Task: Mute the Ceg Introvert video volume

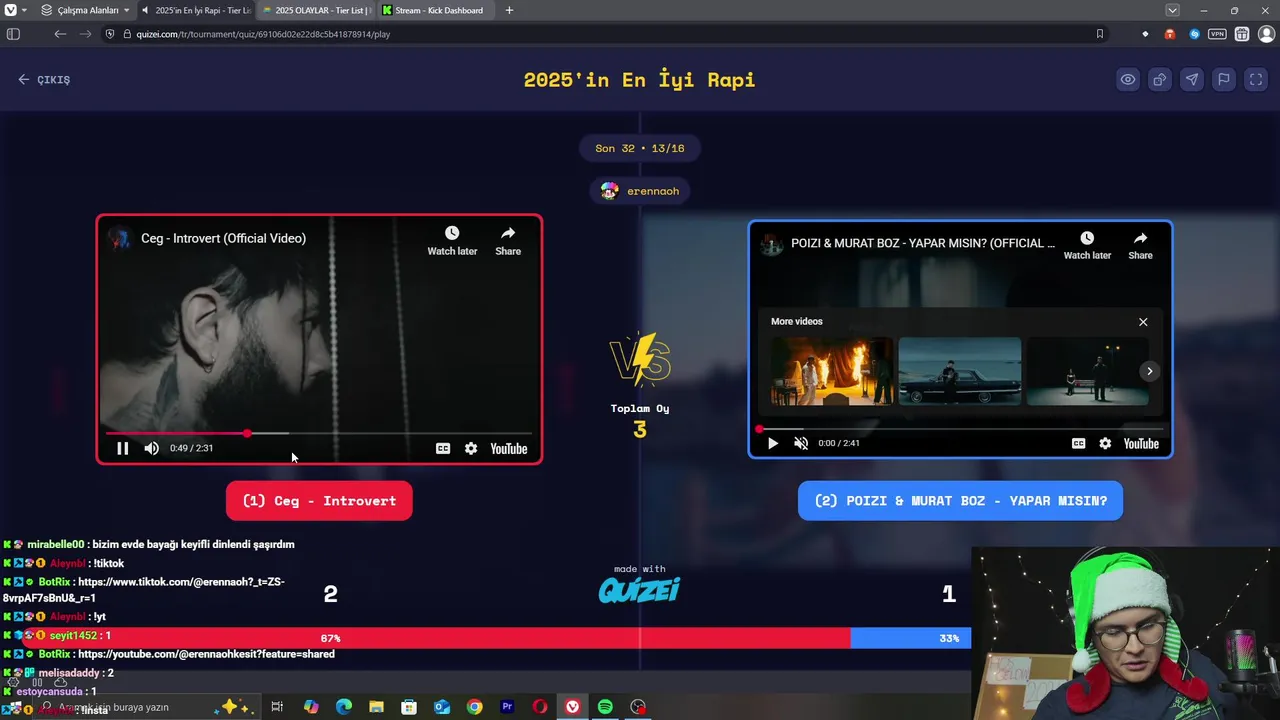Action: click(x=151, y=448)
